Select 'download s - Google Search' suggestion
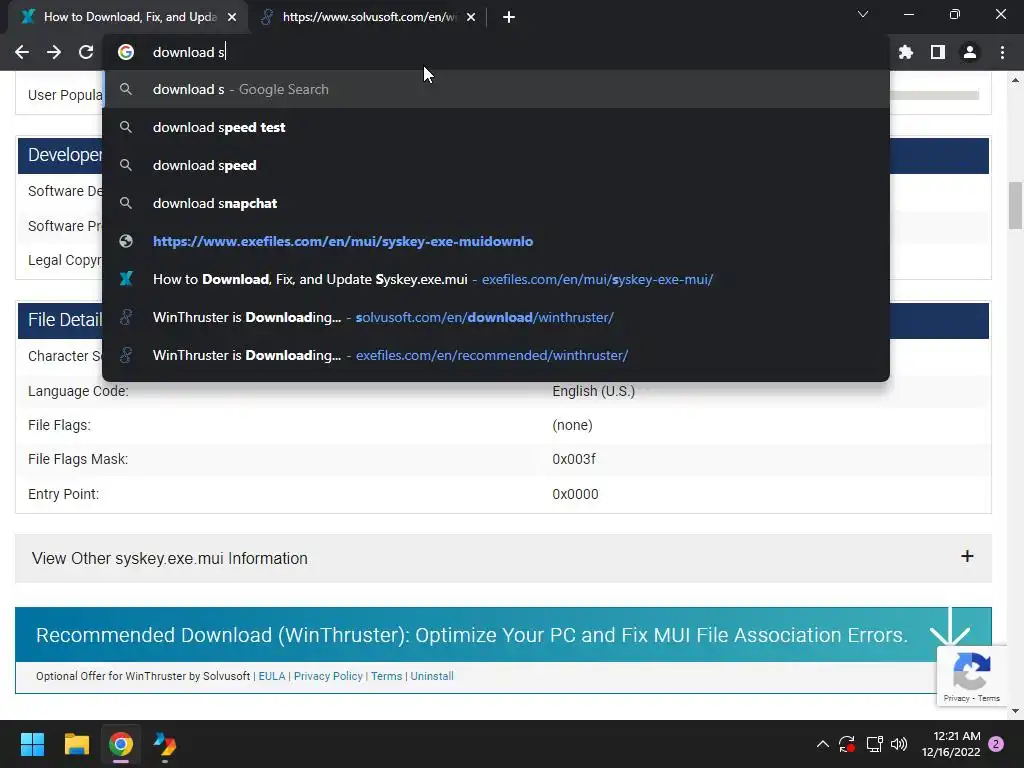 (x=496, y=89)
